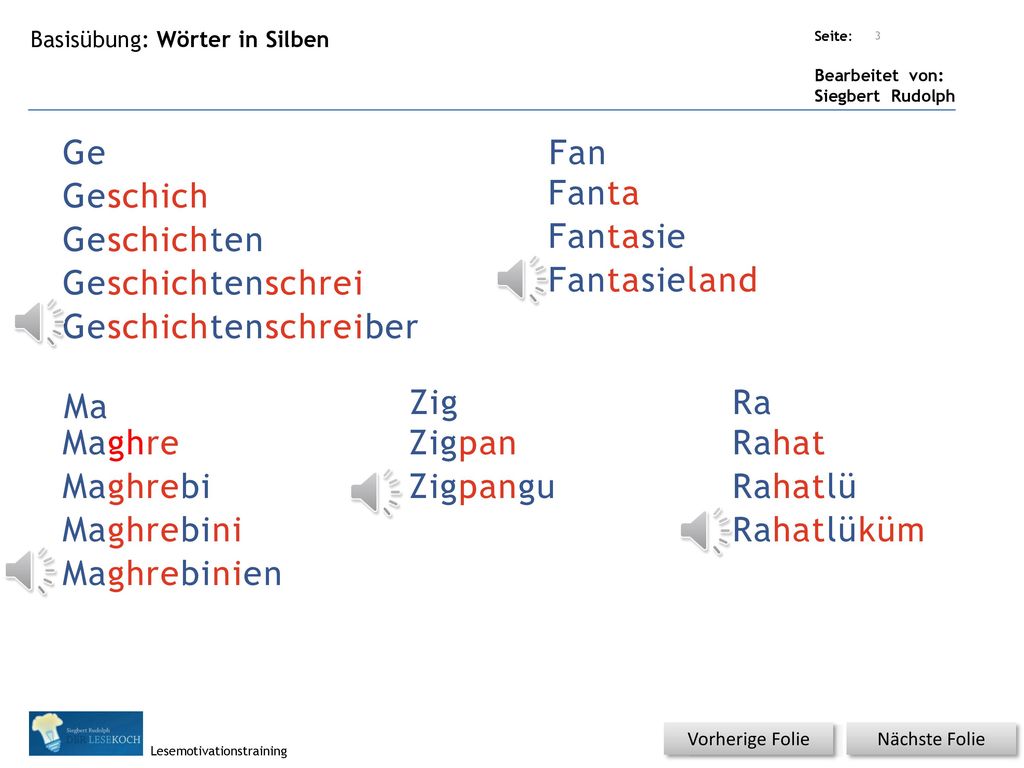Play audio for Zigpangu

click(x=375, y=492)
